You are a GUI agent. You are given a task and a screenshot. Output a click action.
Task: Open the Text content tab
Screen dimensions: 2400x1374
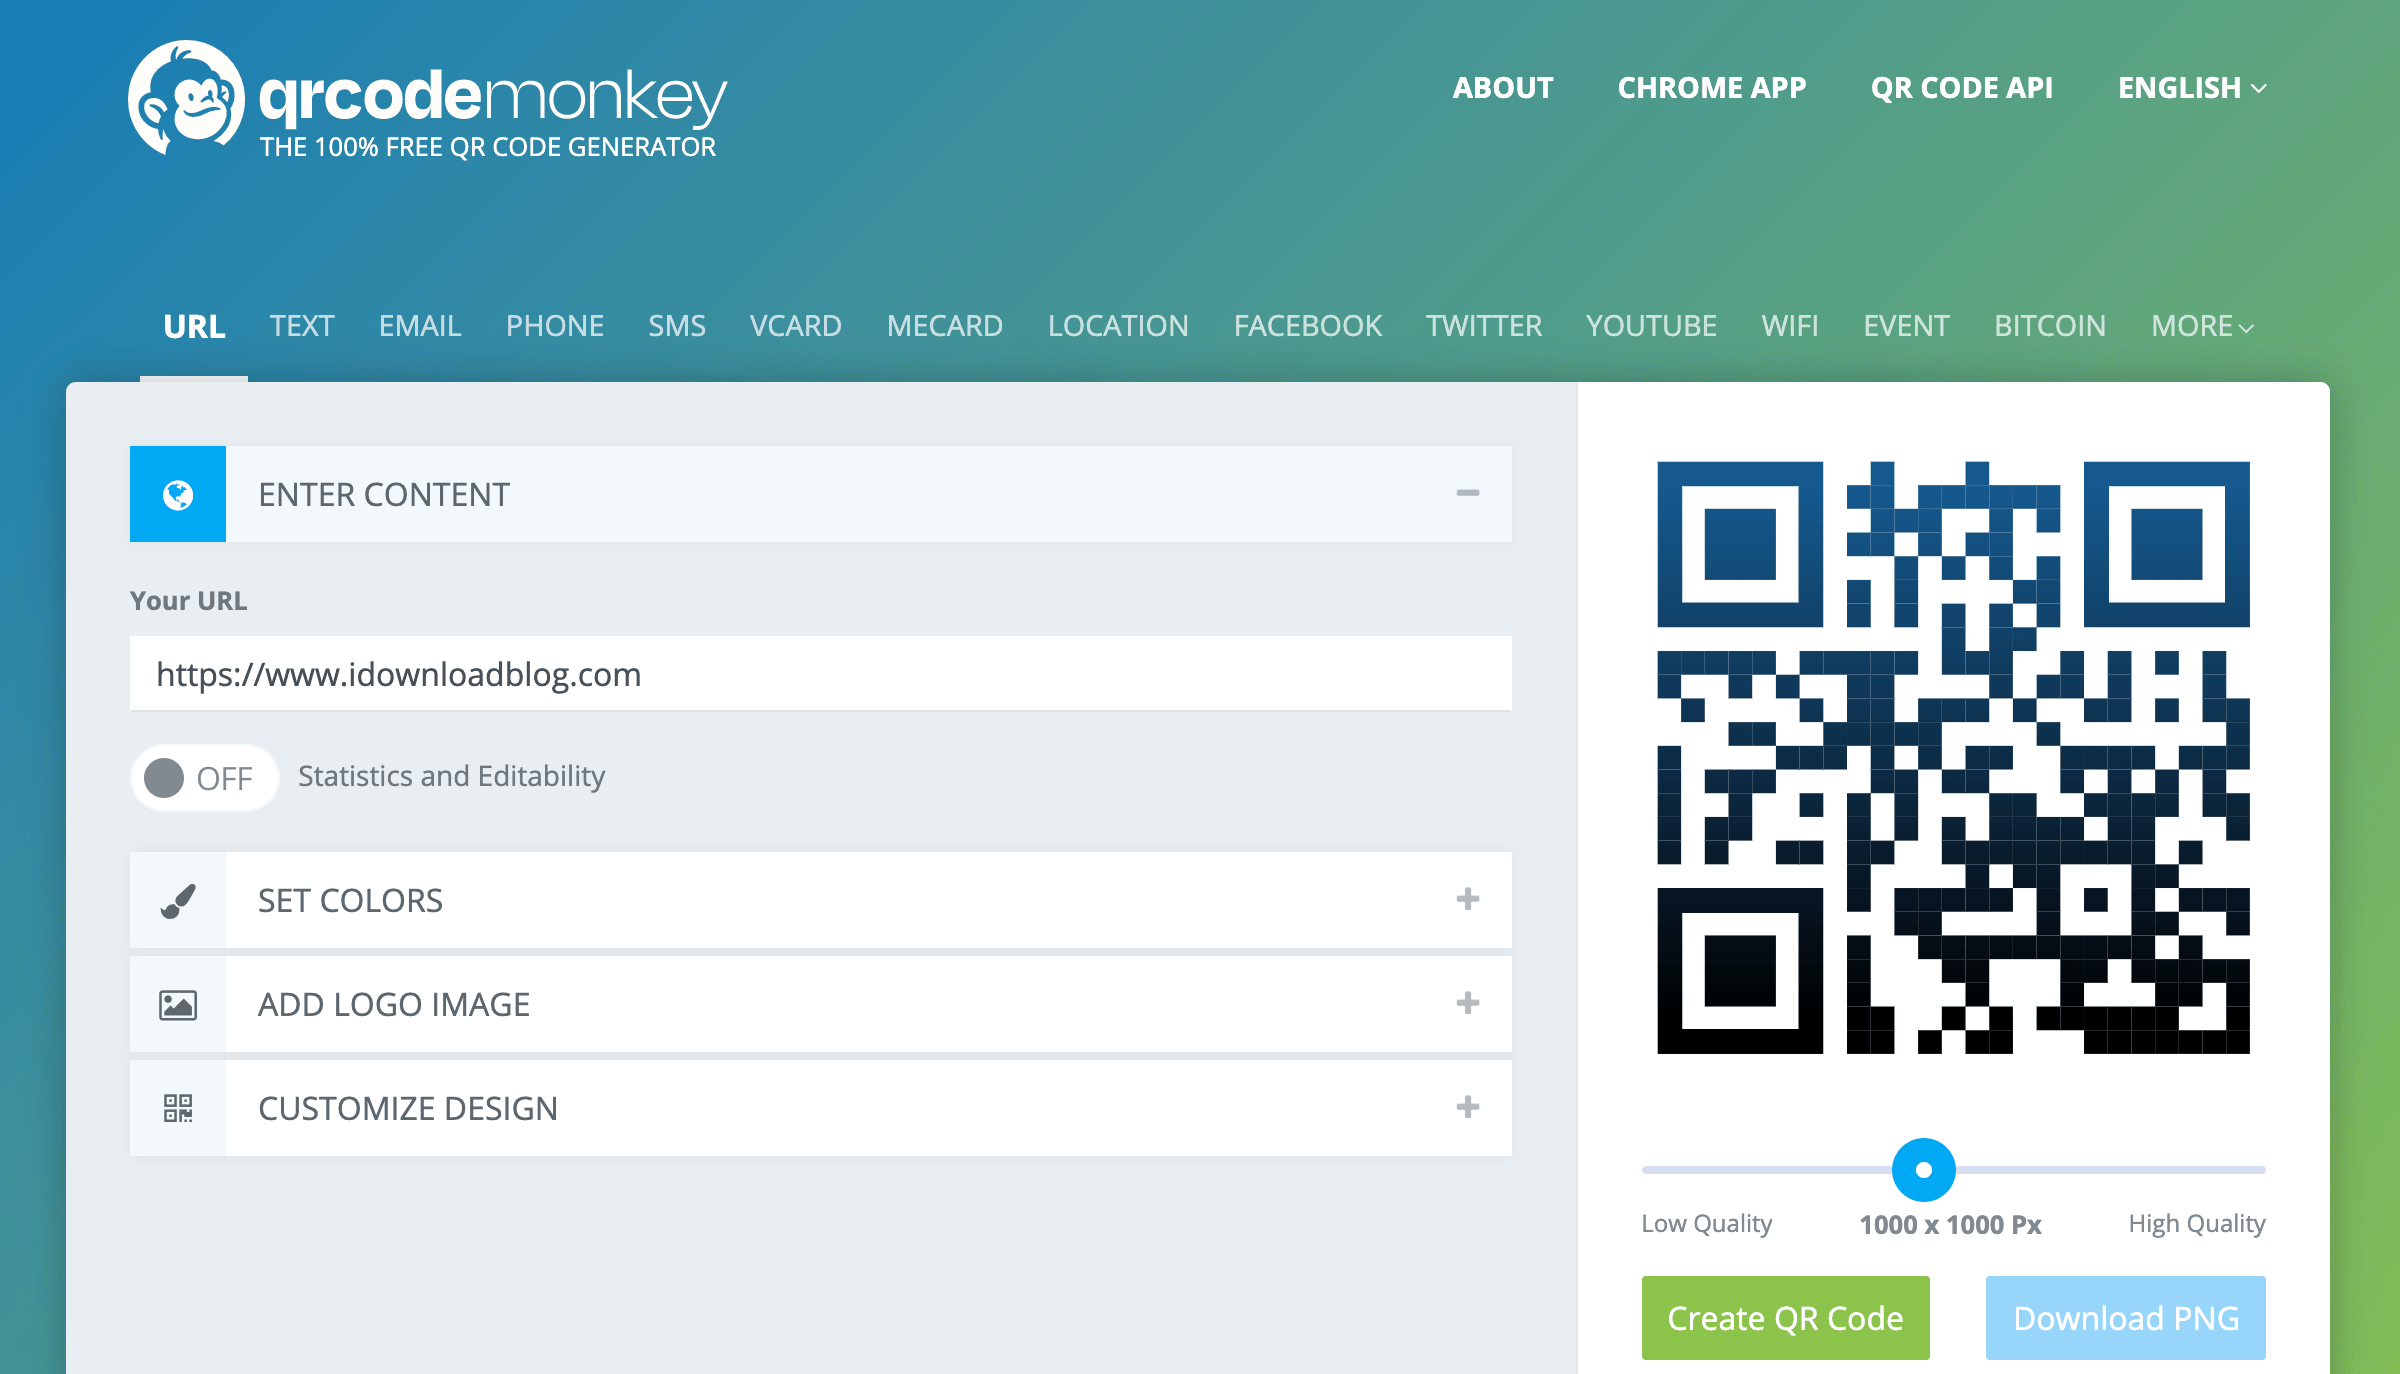pos(301,326)
